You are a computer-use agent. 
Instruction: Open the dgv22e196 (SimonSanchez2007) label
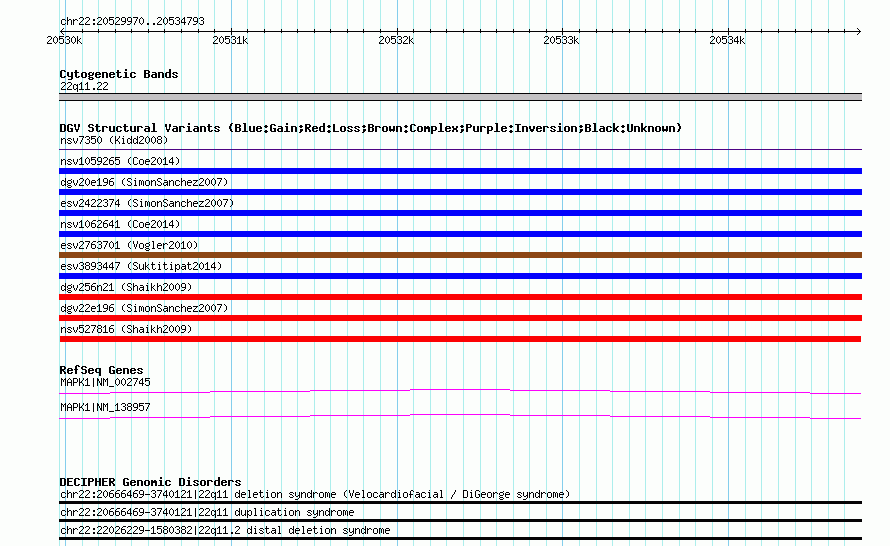coord(144,308)
